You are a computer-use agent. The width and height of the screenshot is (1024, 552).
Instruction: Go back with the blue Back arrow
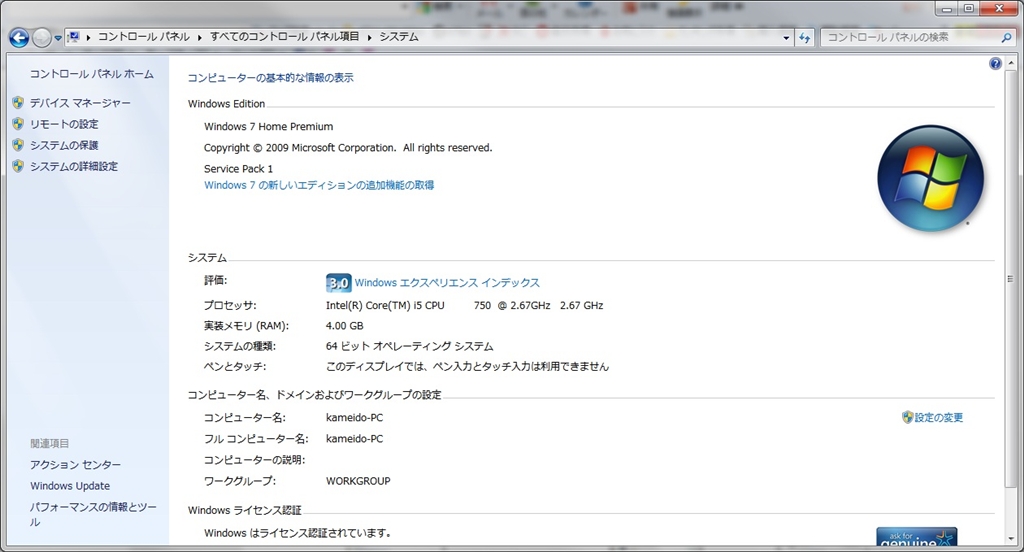tap(19, 38)
